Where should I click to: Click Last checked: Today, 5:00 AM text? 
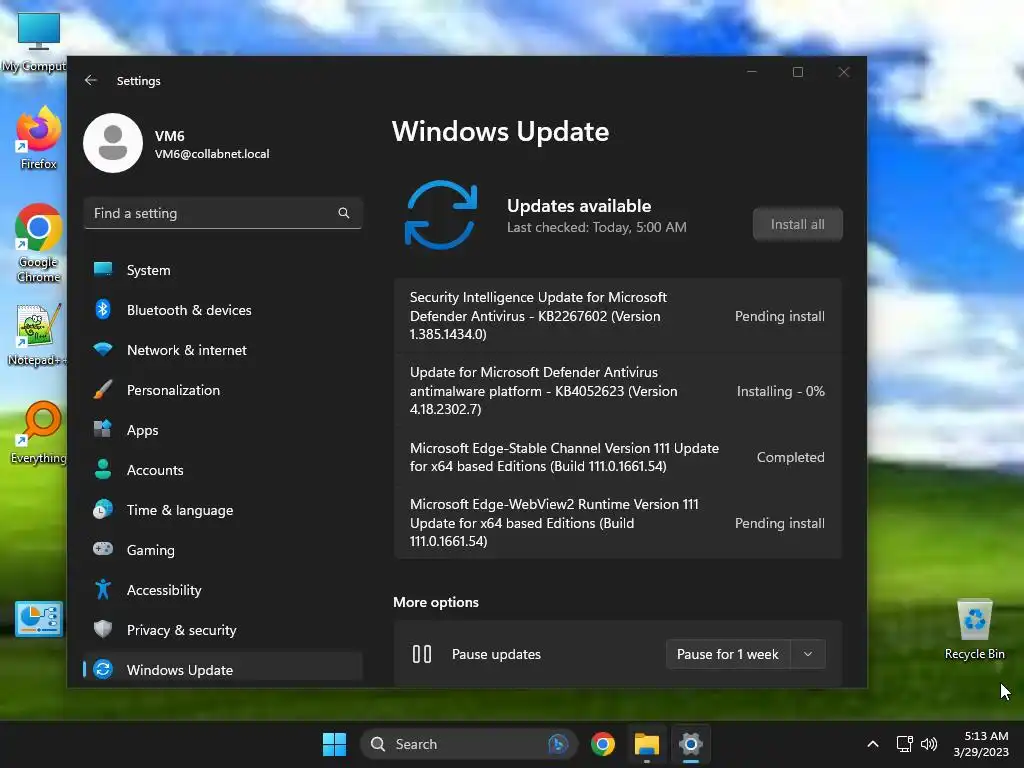(x=596, y=227)
